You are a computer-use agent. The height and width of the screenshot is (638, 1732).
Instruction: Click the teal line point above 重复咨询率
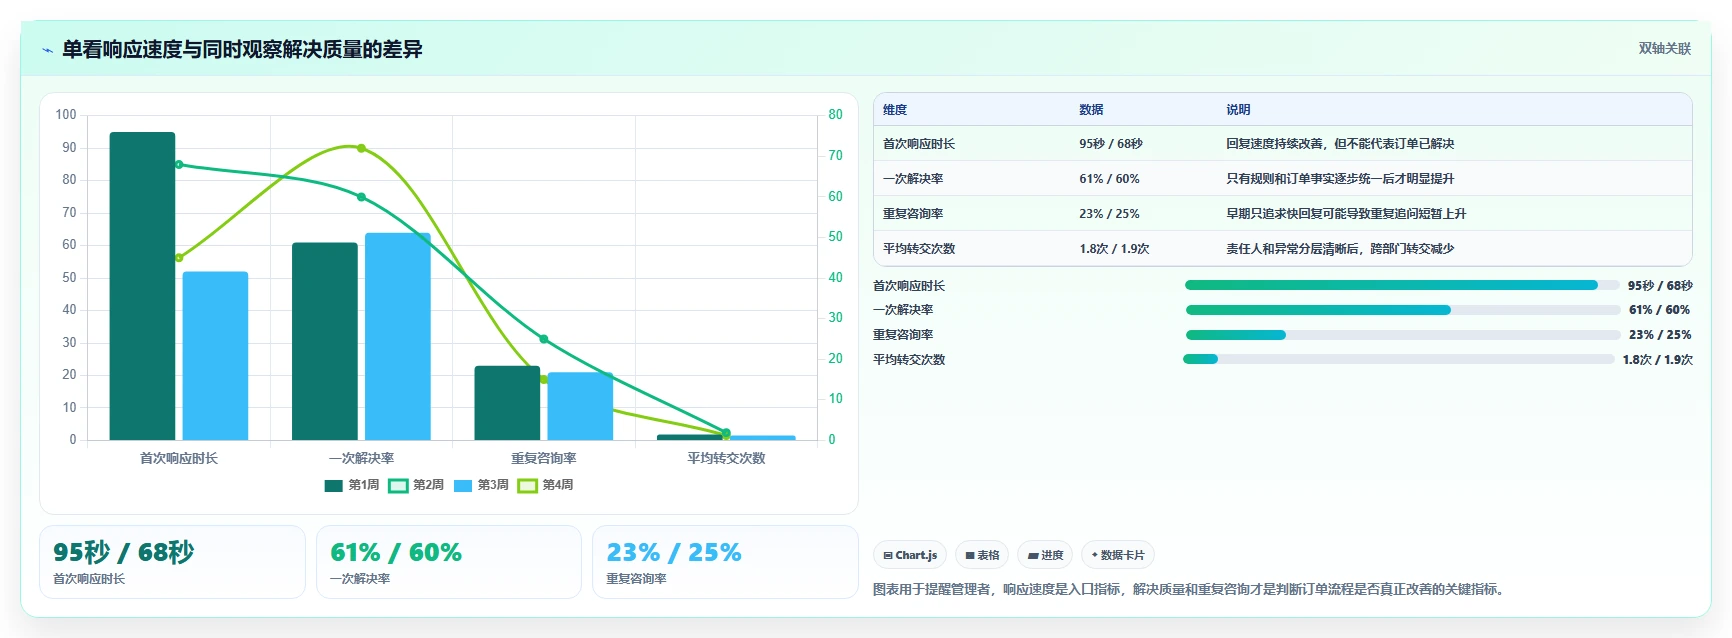[544, 339]
